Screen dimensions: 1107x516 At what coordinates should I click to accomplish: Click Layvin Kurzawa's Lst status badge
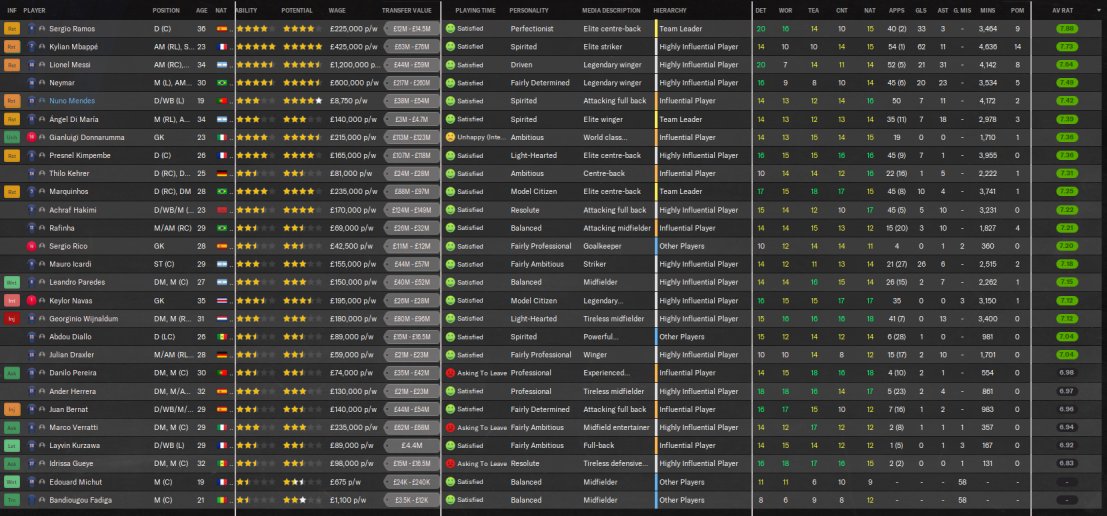(x=12, y=445)
